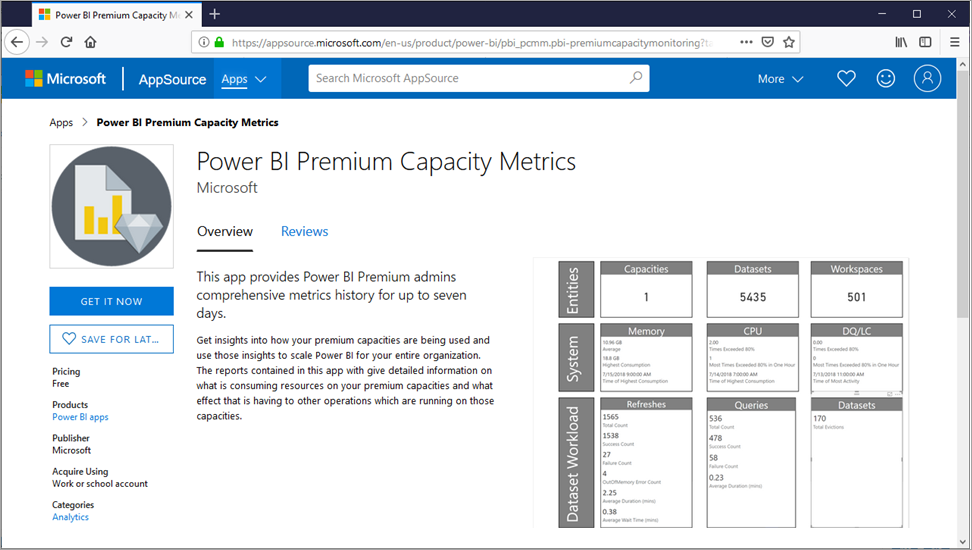This screenshot has height=550, width=972.
Task: Open the Firefox hamburger menu
Action: pos(955,42)
